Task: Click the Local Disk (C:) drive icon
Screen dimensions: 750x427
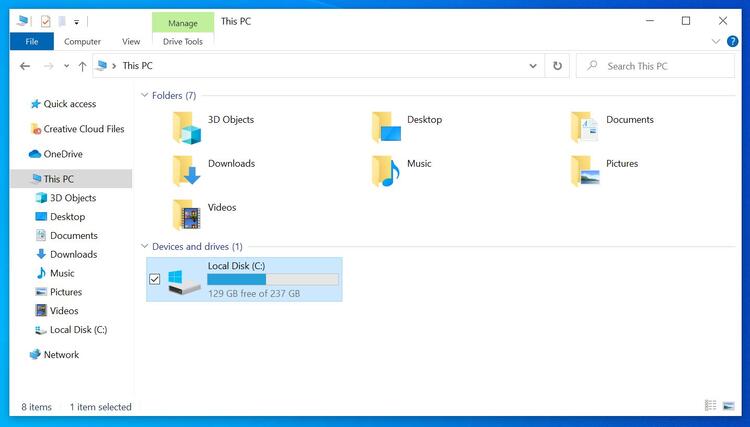Action: point(184,282)
